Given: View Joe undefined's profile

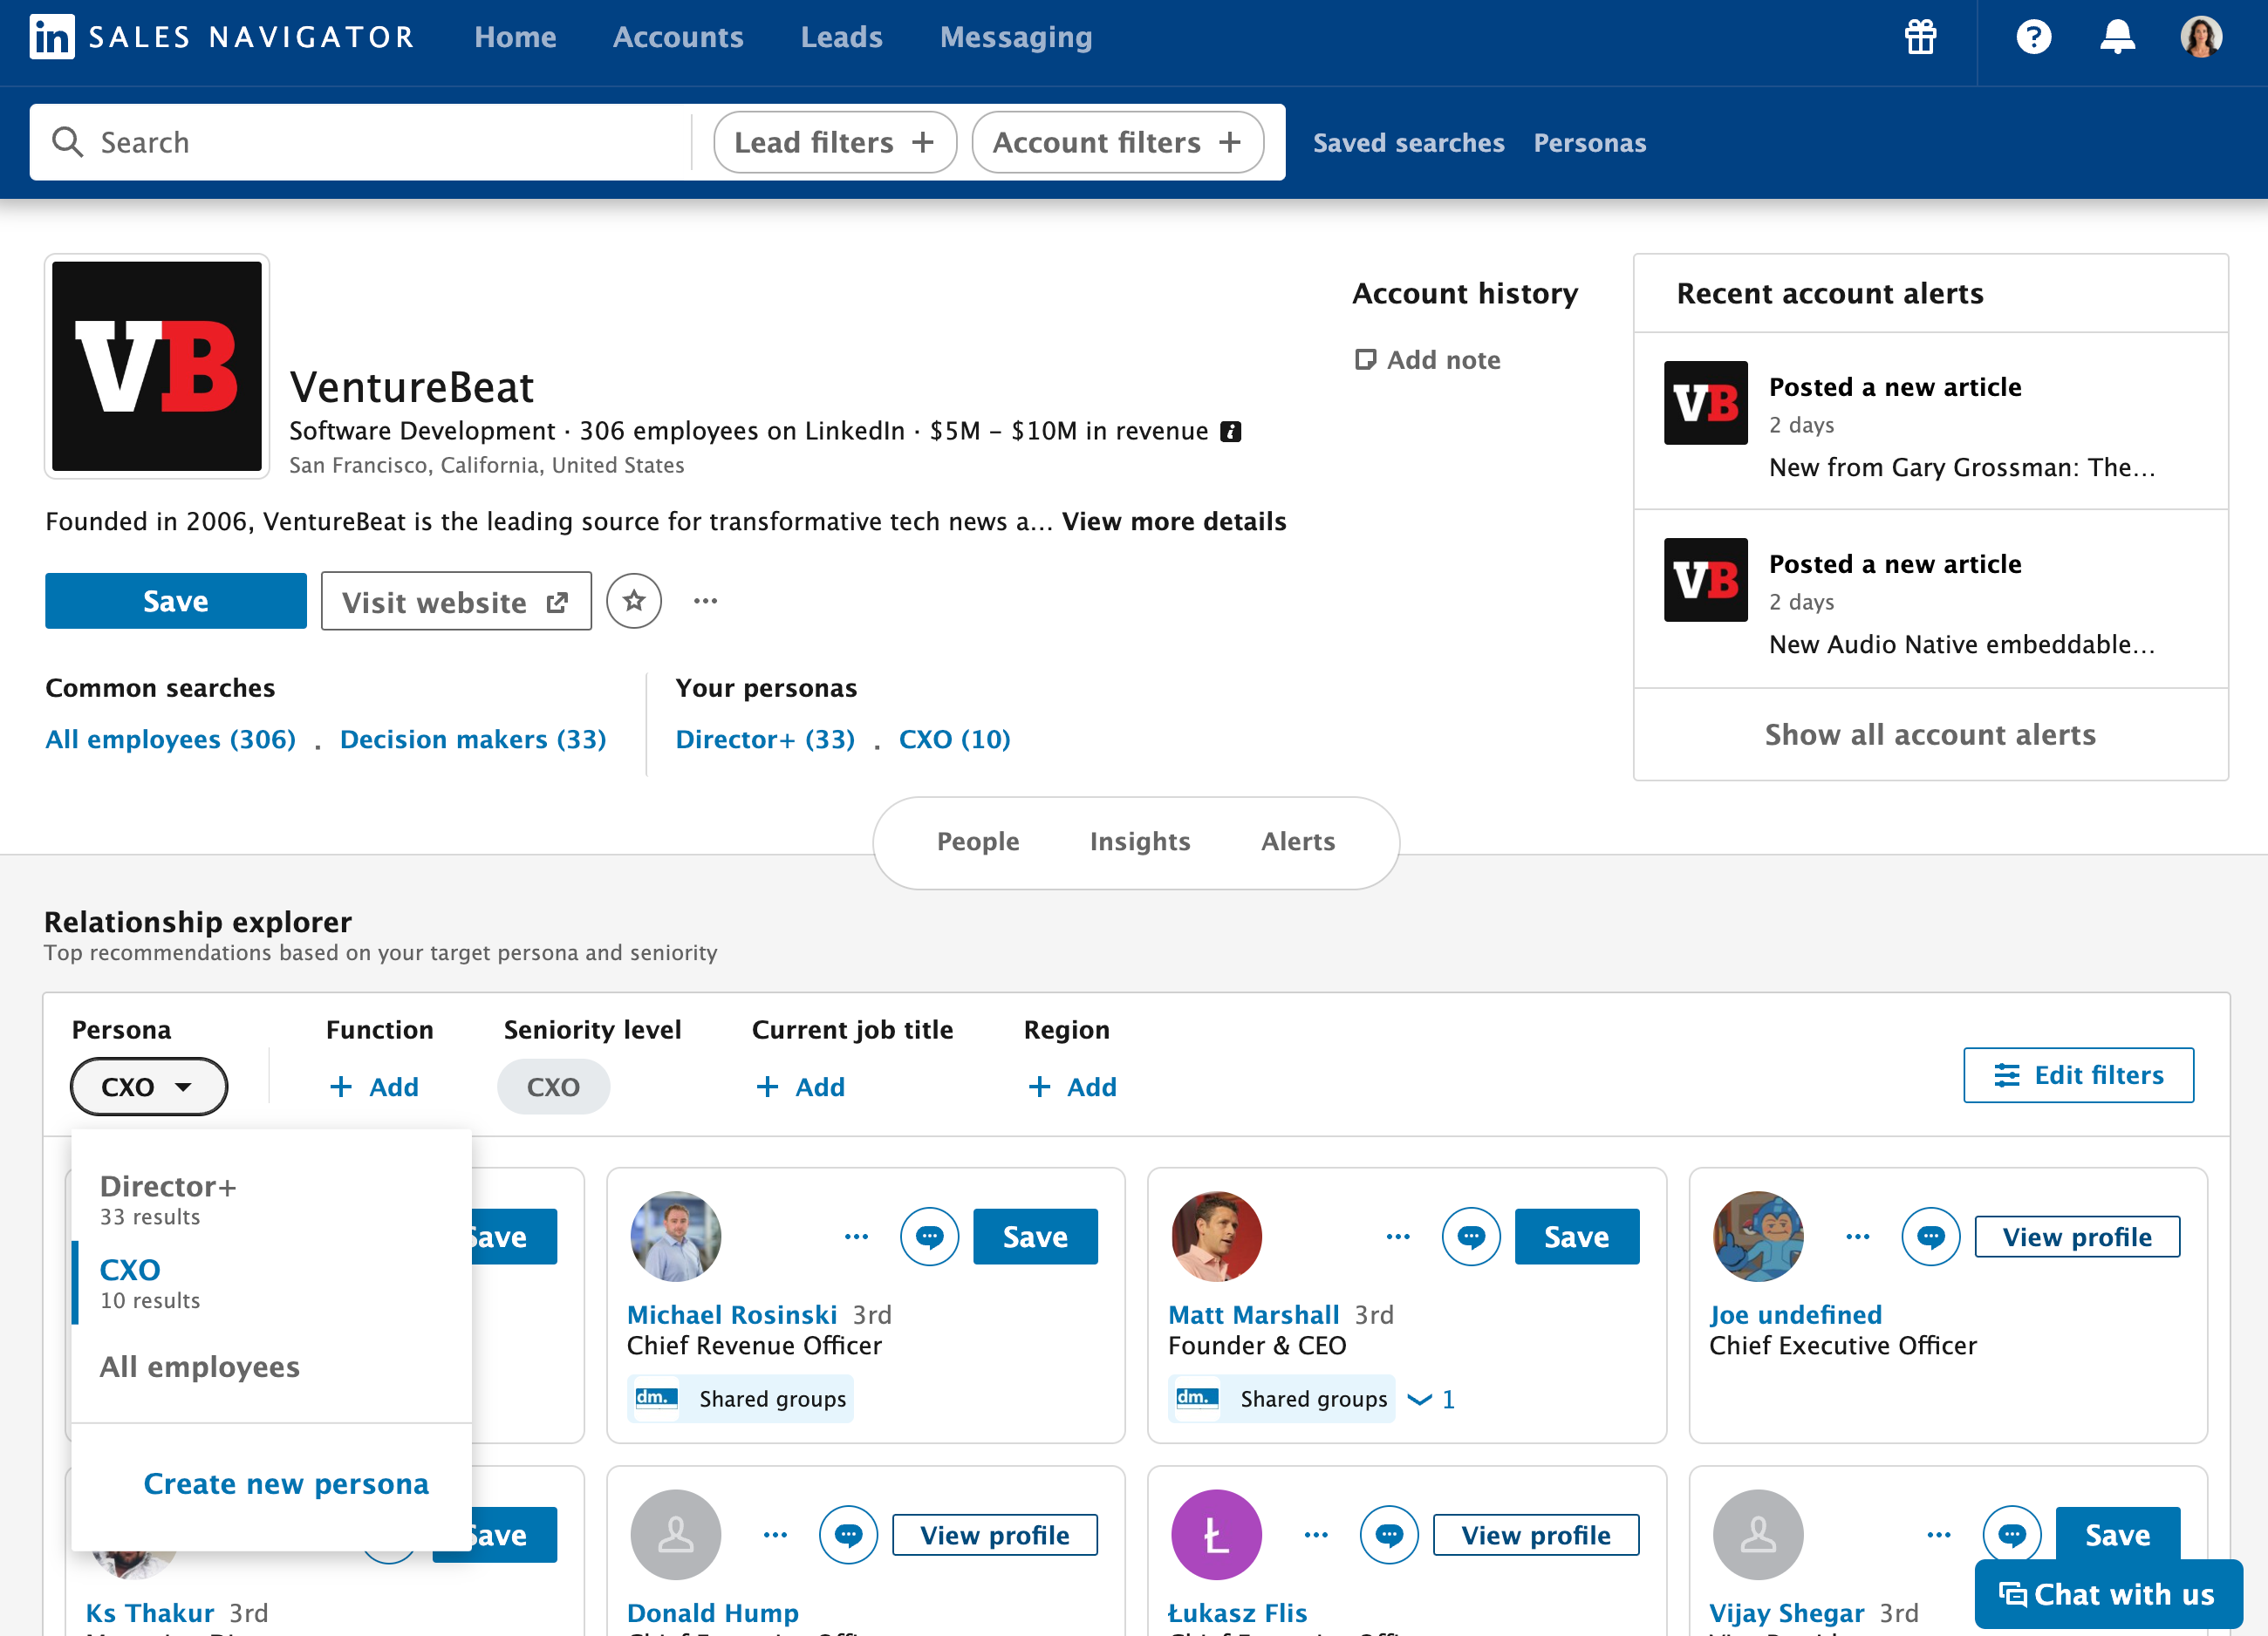Looking at the screenshot, I should tap(2077, 1237).
